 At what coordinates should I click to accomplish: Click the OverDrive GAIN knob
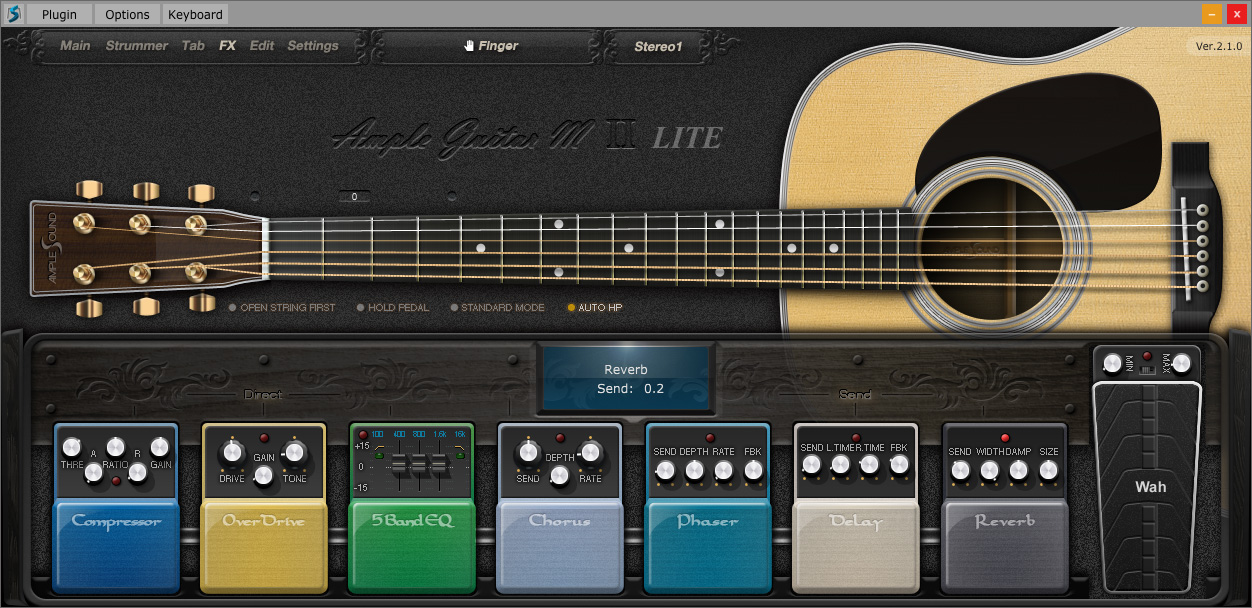coord(264,477)
